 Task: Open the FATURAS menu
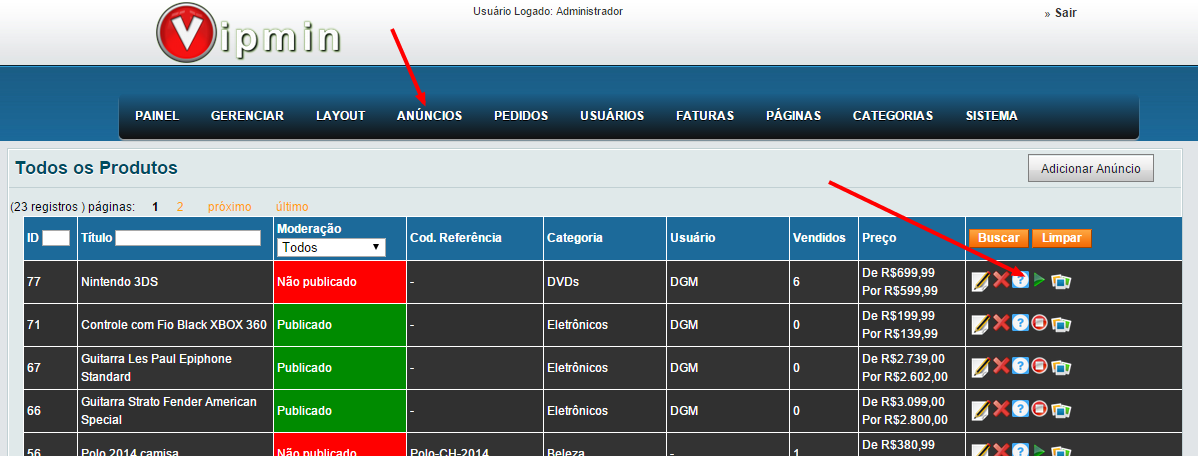(x=705, y=116)
